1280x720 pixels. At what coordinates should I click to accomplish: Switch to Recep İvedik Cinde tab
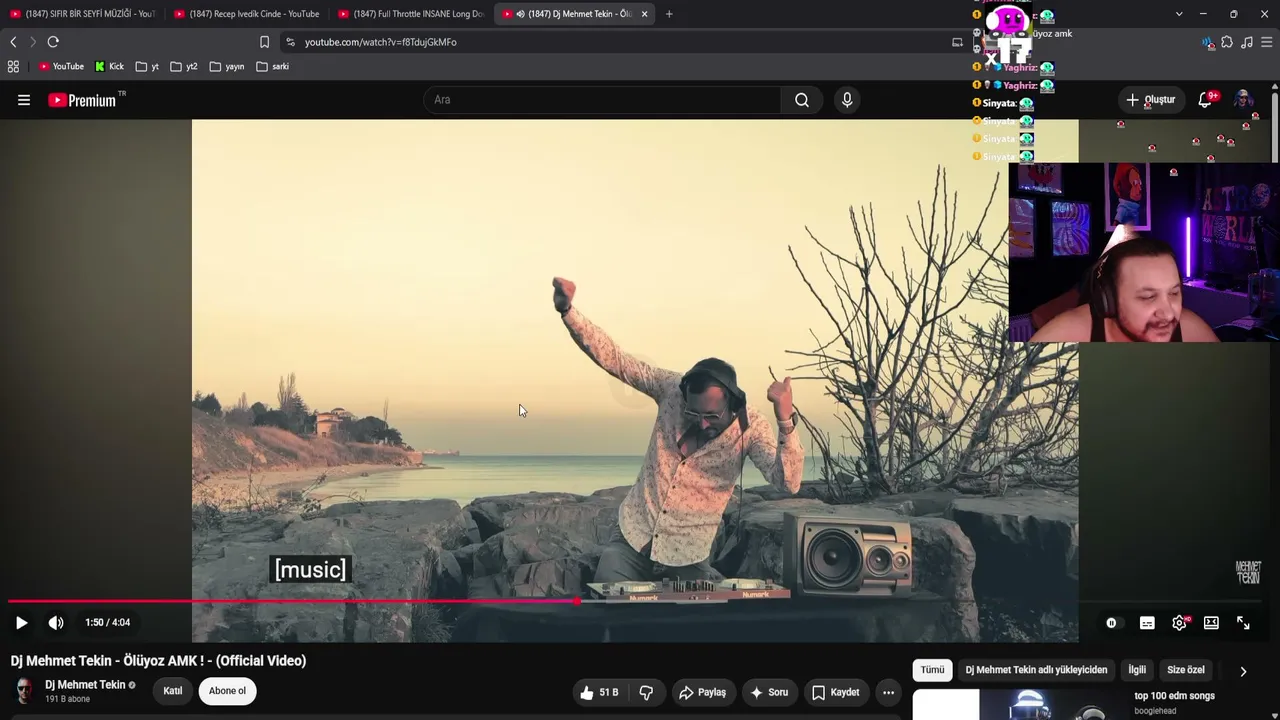click(246, 14)
